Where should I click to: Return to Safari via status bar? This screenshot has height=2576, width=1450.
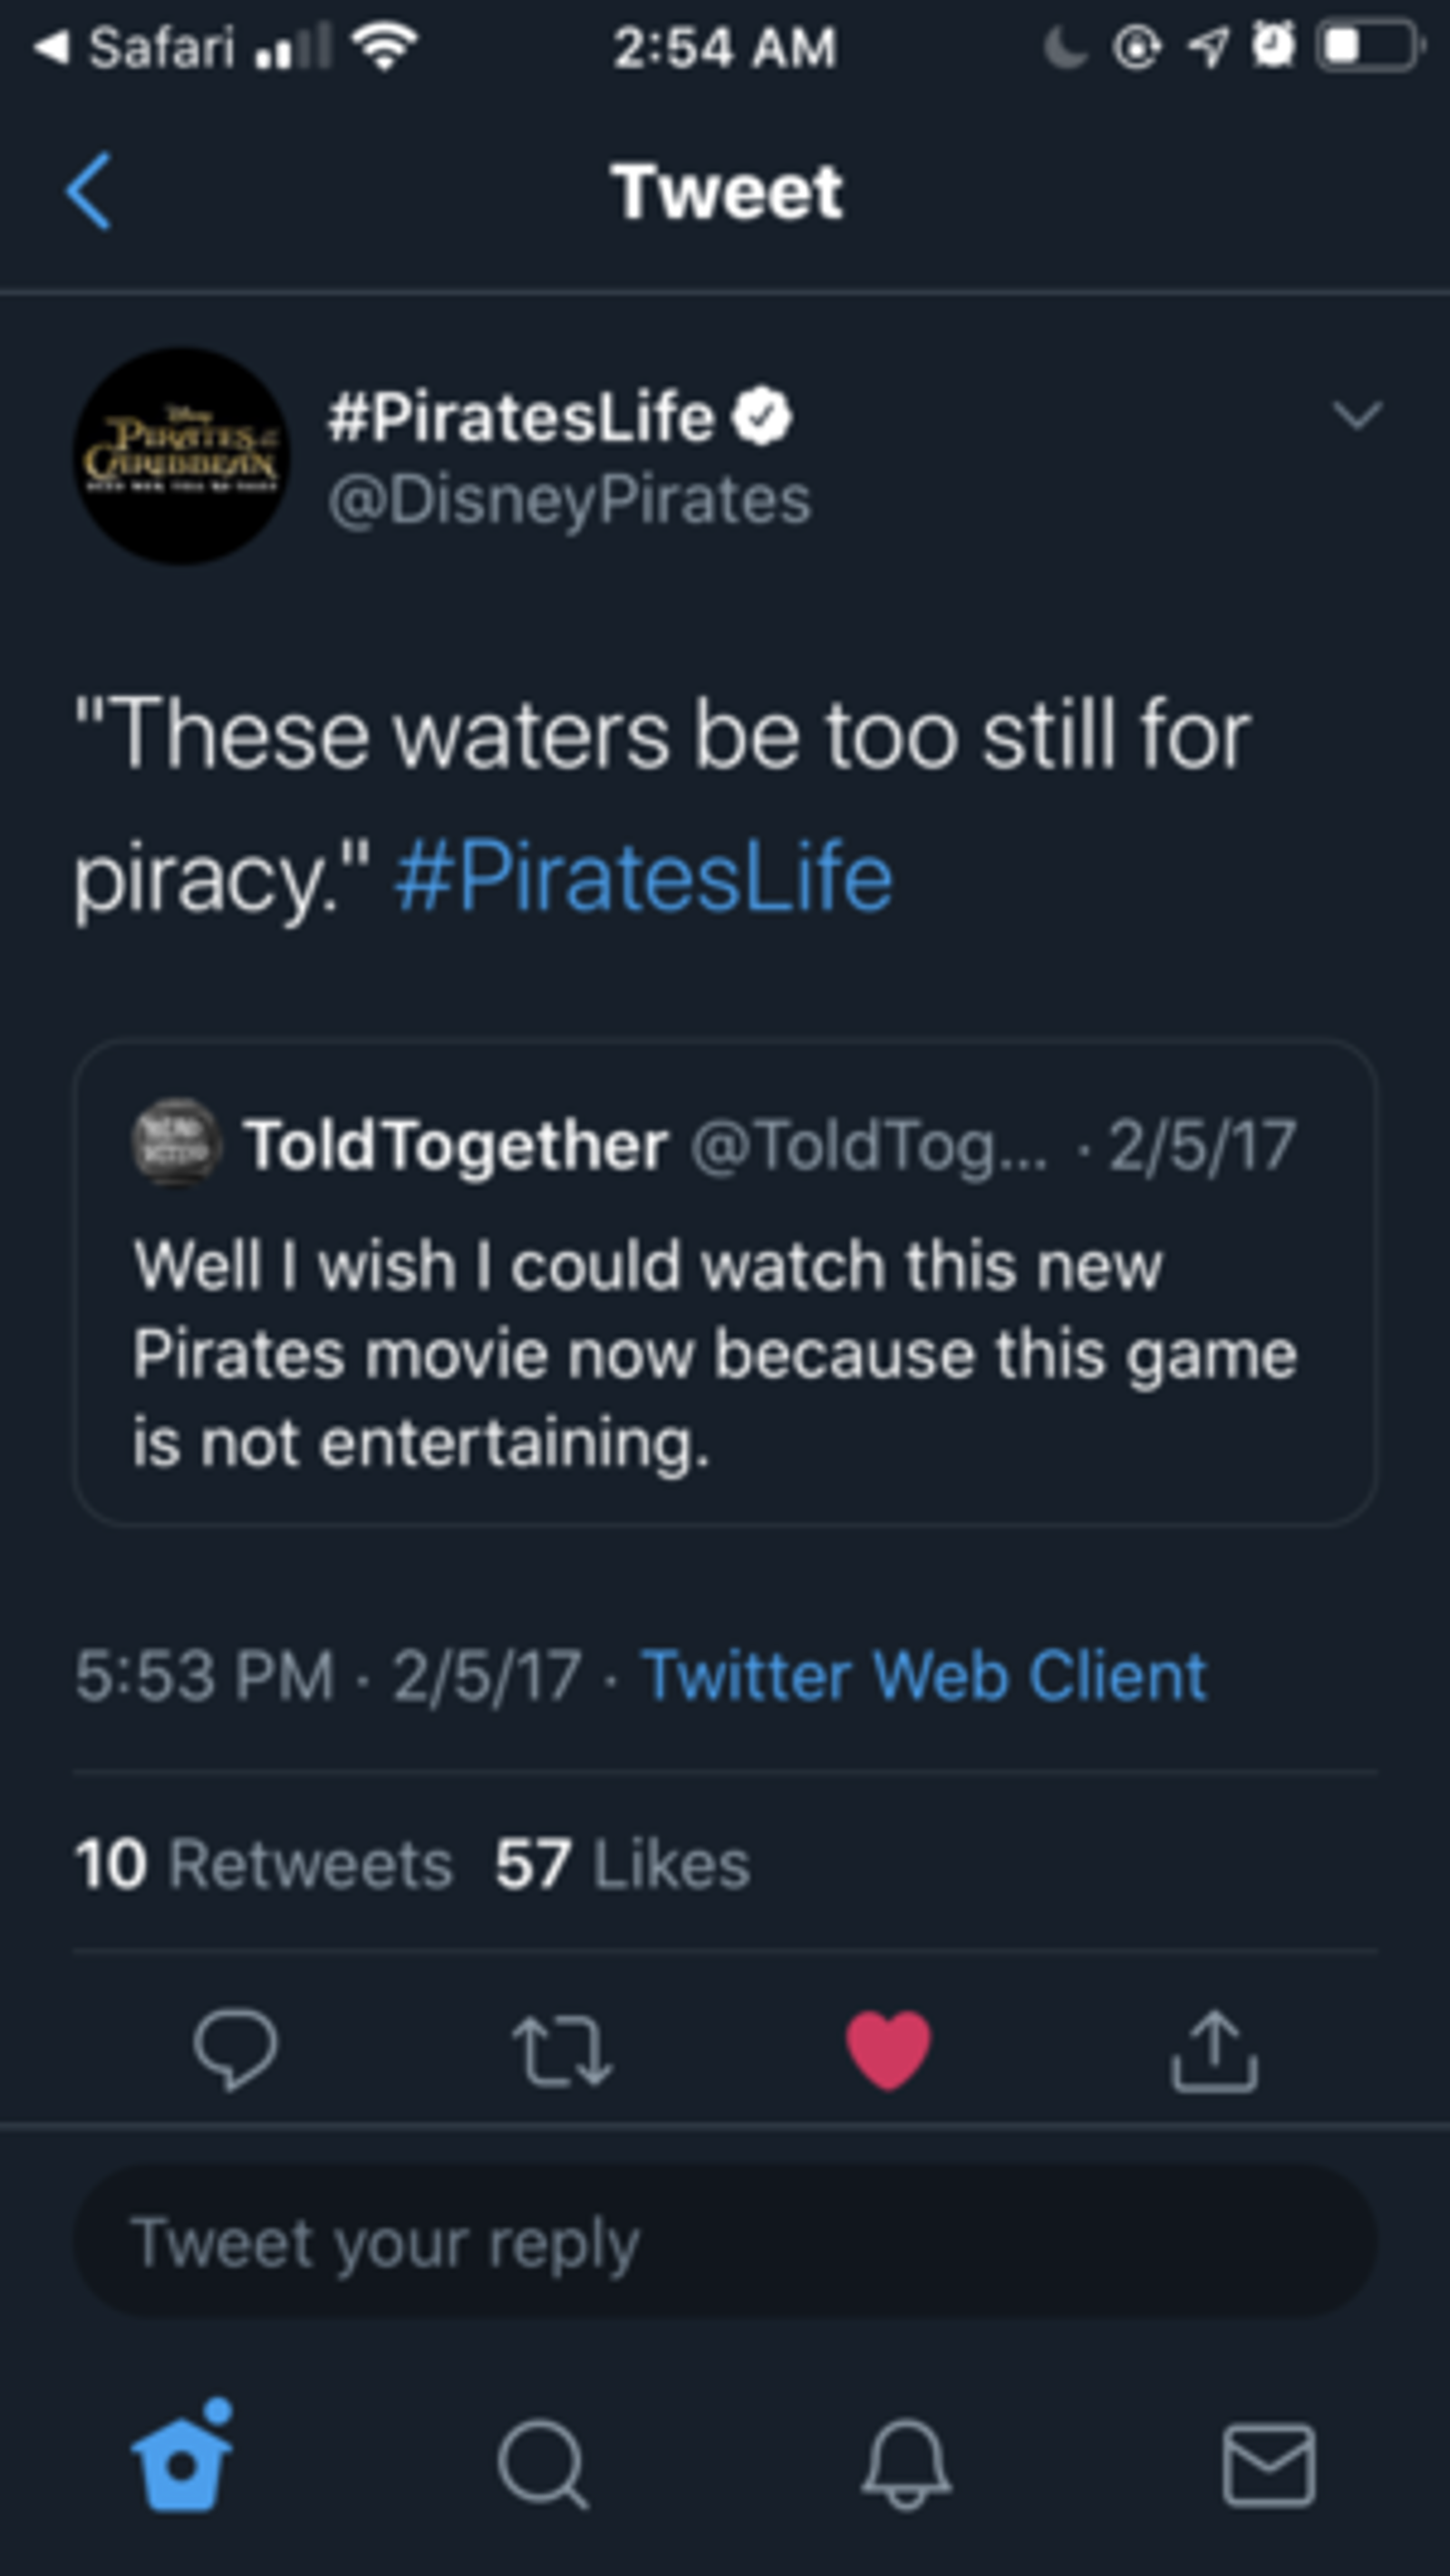click(x=135, y=47)
